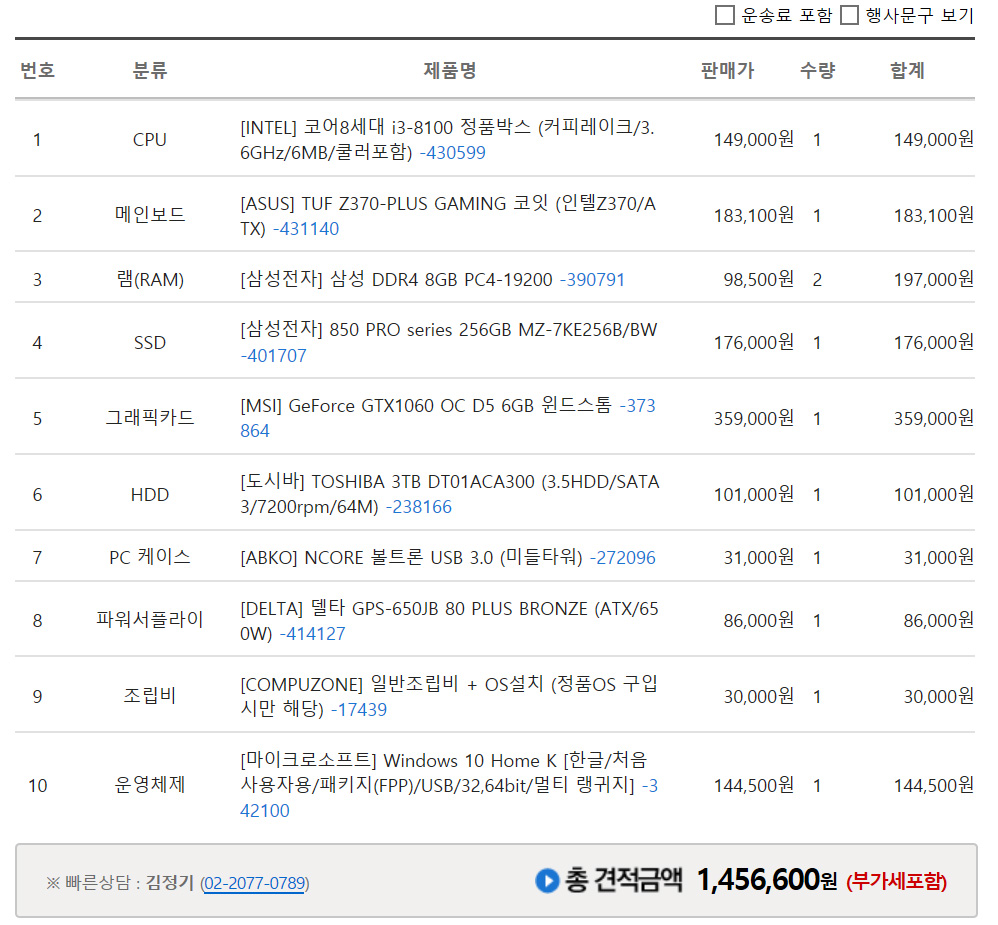Viewport: 998px width, 925px height.
Task: Click the MSI GeForce GTX1060 product name
Action: [425, 406]
